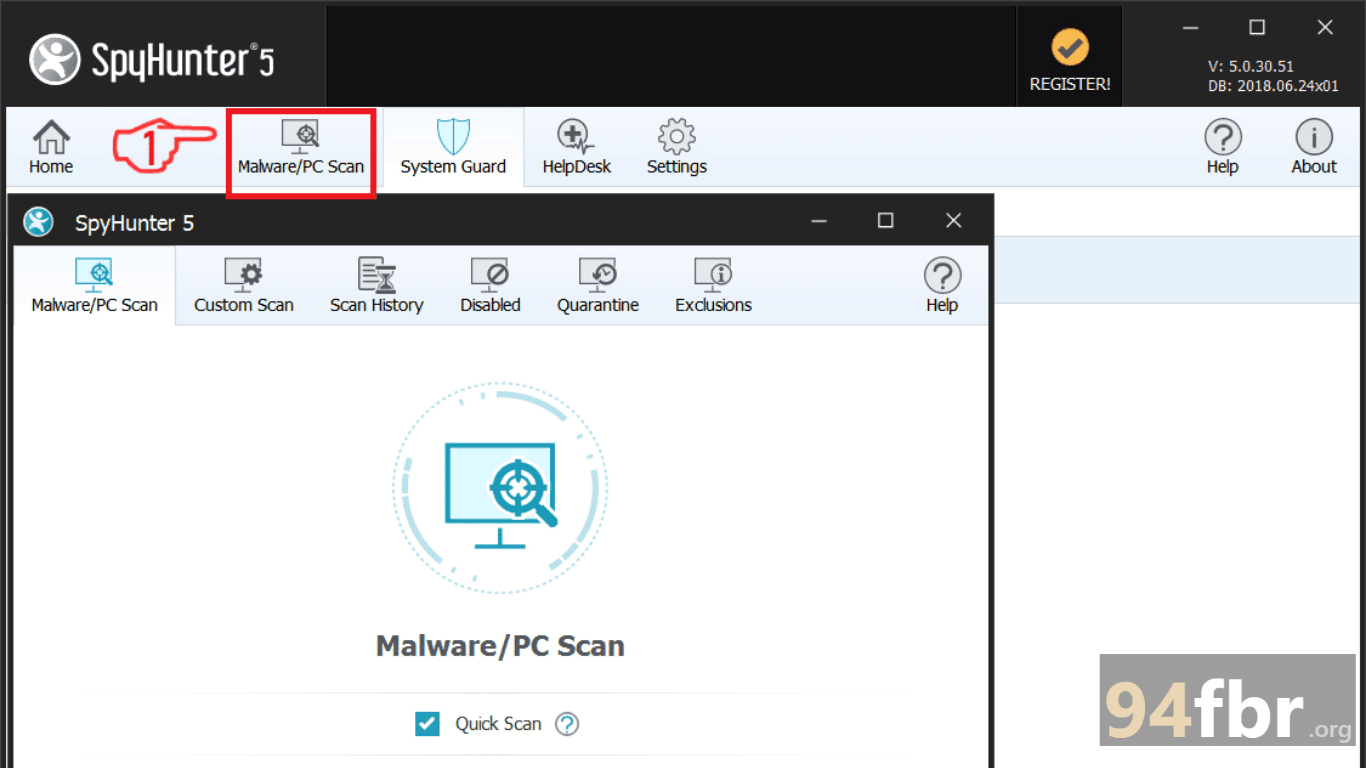Click the database text "DB: 2018.06.24x01"
This screenshot has width=1366, height=768.
coord(1273,86)
